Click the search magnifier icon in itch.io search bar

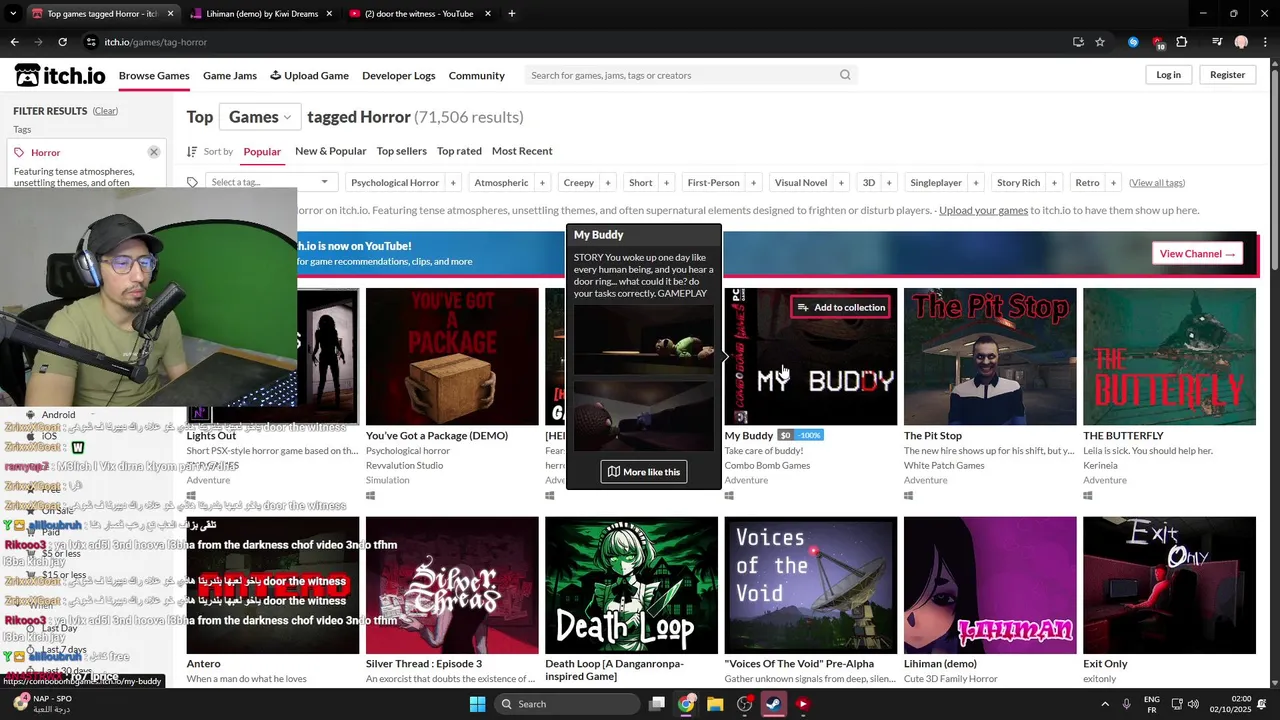[x=845, y=75]
